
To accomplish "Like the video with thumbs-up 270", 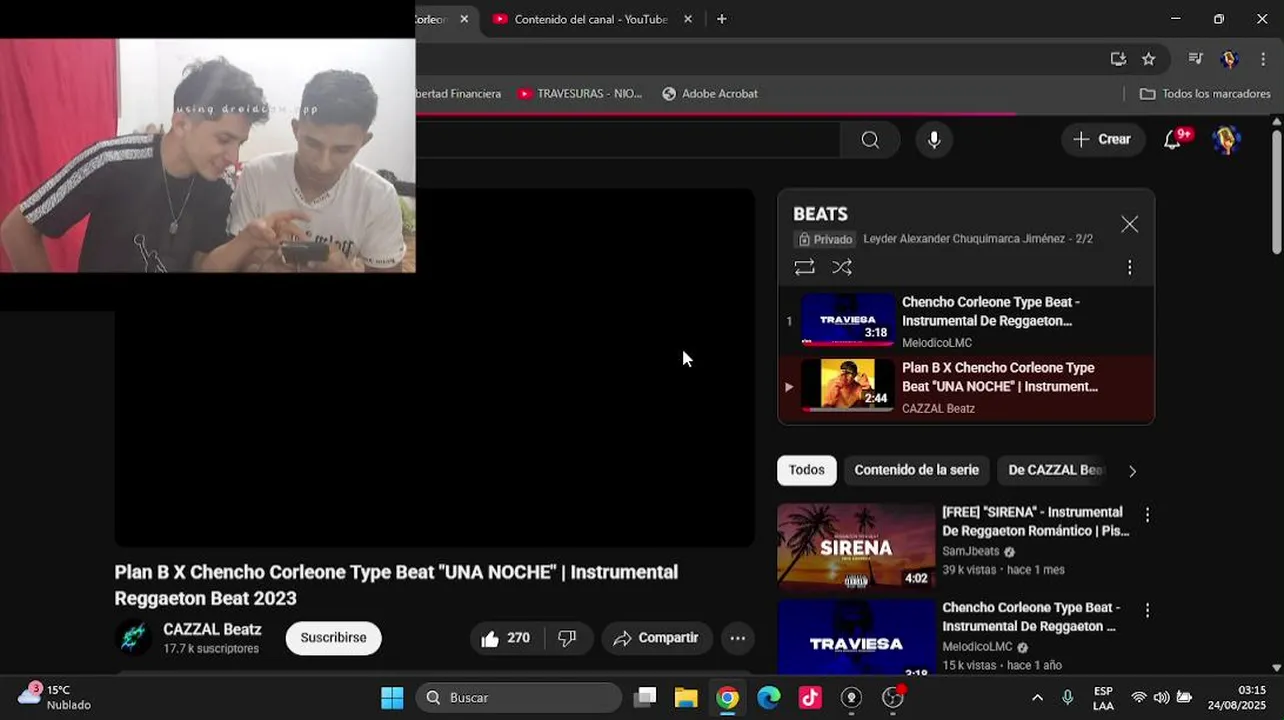I will coord(506,638).
